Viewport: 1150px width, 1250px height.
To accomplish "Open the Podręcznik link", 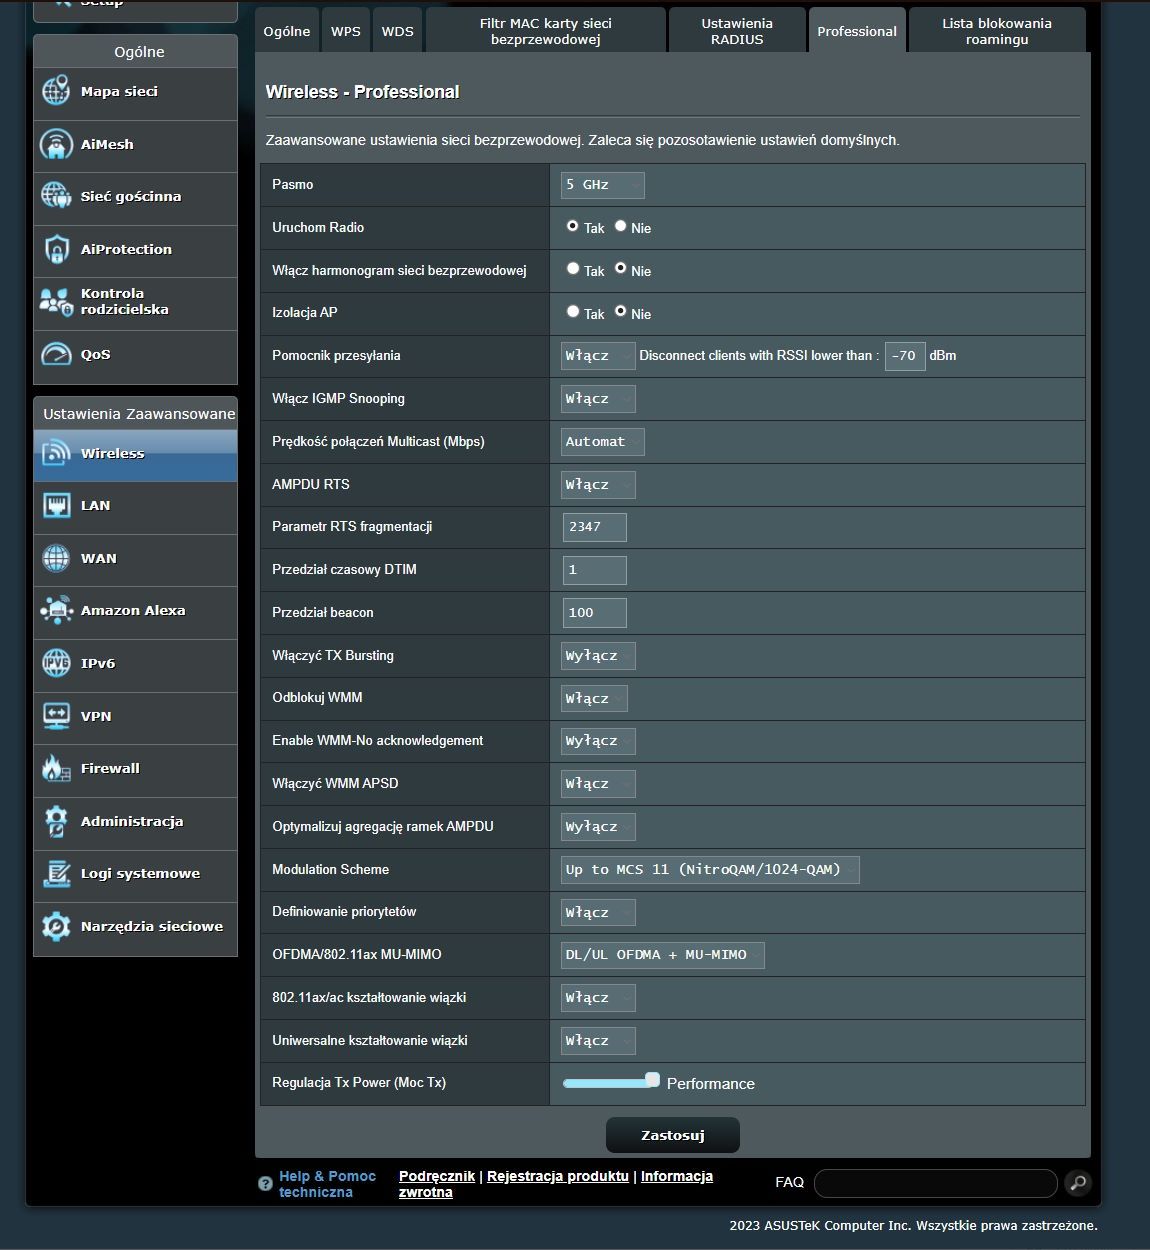I will click(x=437, y=1176).
